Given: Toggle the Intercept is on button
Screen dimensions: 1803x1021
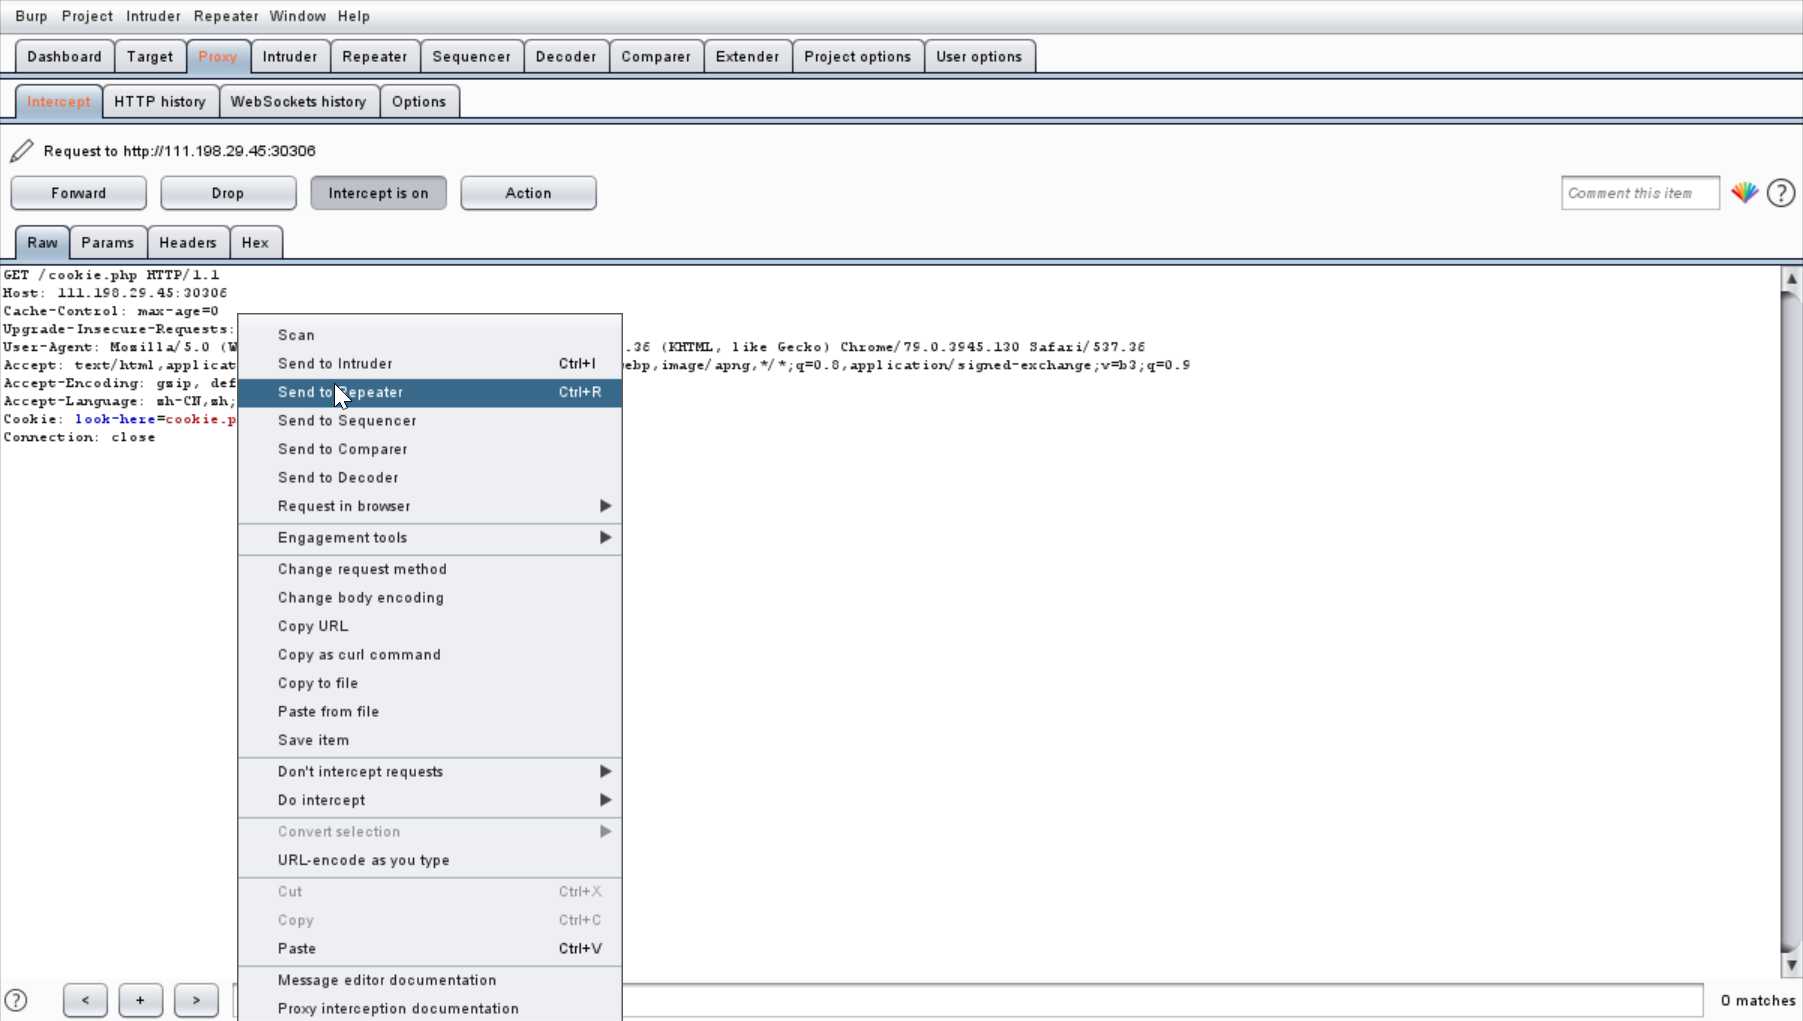Looking at the screenshot, I should pos(378,193).
